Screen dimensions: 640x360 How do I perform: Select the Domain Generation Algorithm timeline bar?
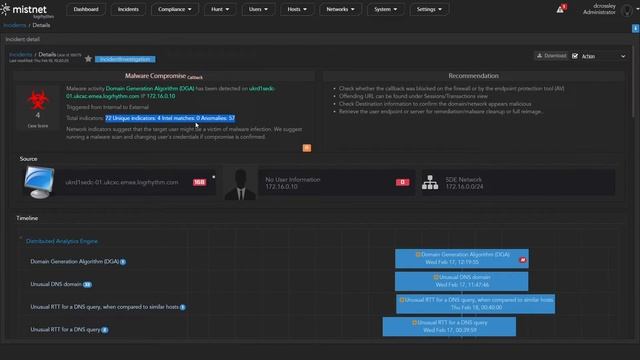(462, 258)
